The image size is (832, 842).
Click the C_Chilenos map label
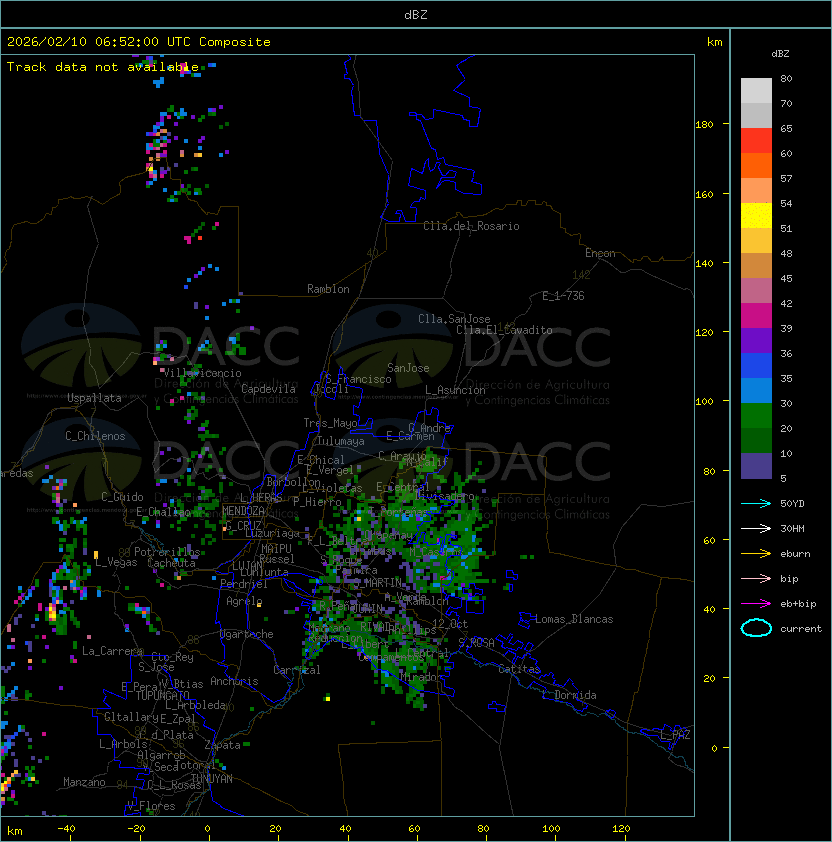pos(95,436)
